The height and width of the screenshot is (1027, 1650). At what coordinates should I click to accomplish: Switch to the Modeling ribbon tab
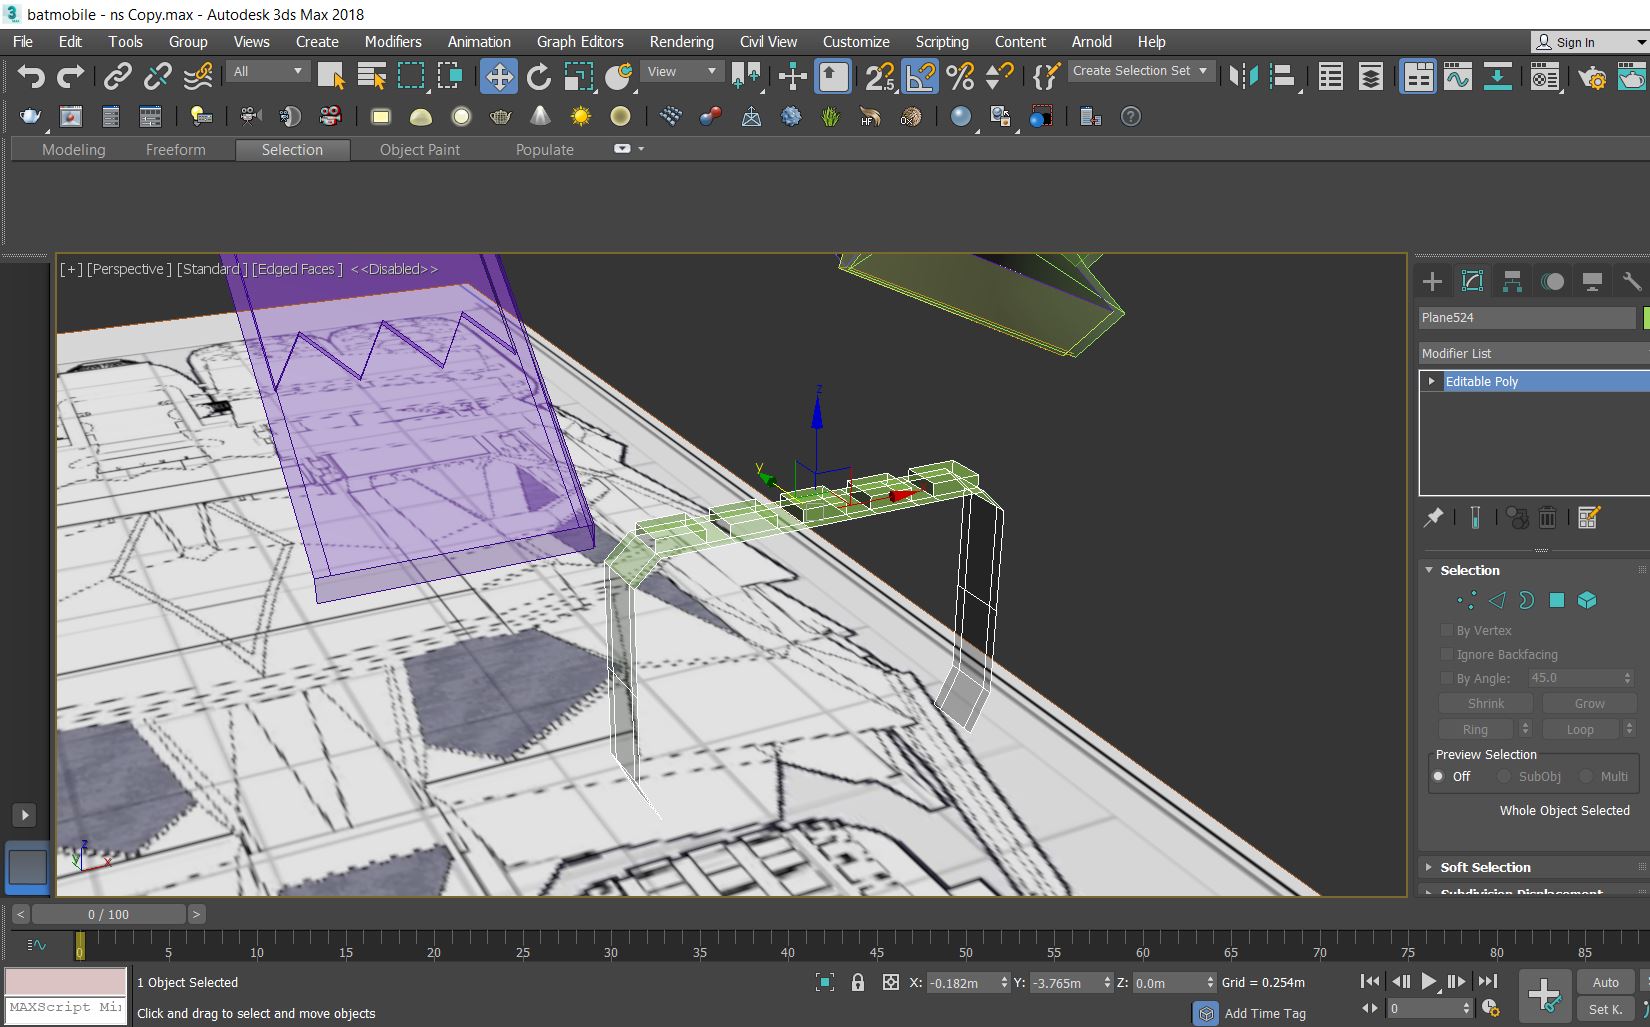[74, 150]
